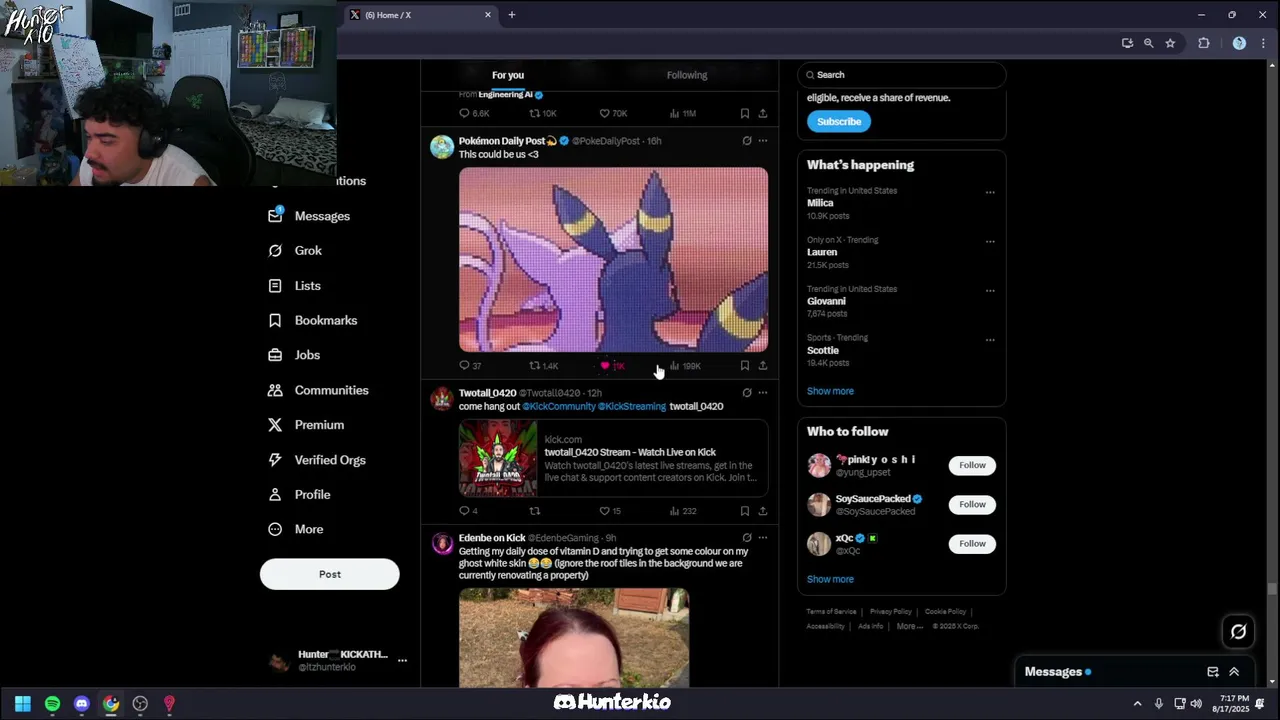Open Premium in the sidebar
This screenshot has width=1280, height=720.
pyautogui.click(x=305, y=425)
